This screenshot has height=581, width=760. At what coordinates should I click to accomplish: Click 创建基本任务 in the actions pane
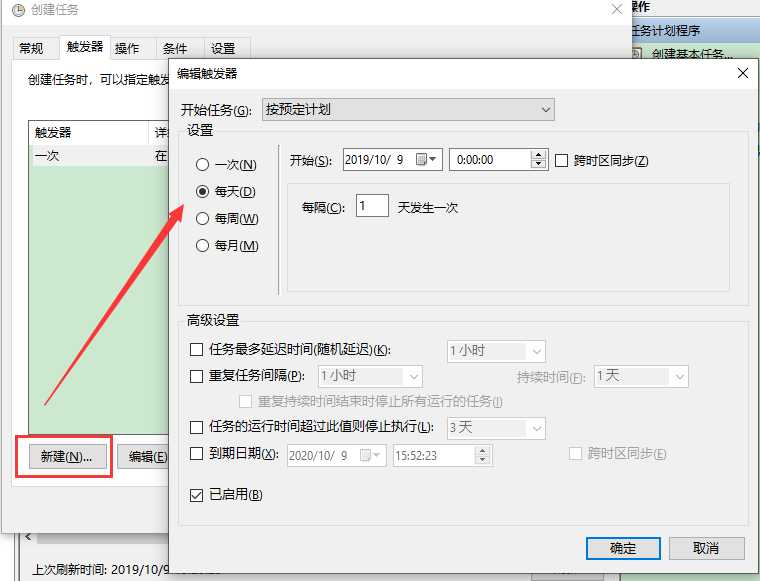coord(692,54)
